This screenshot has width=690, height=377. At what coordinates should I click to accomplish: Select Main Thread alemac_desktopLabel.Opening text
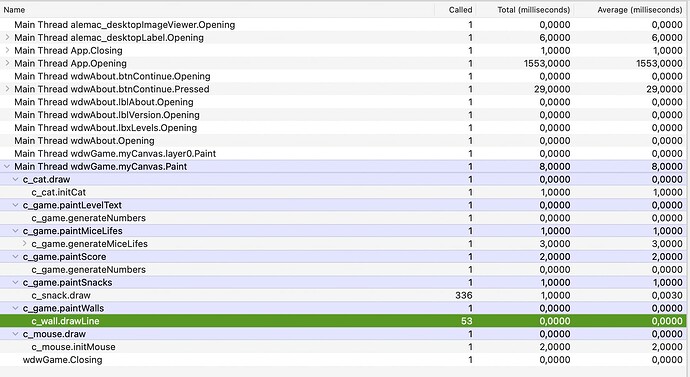[x=109, y=37]
